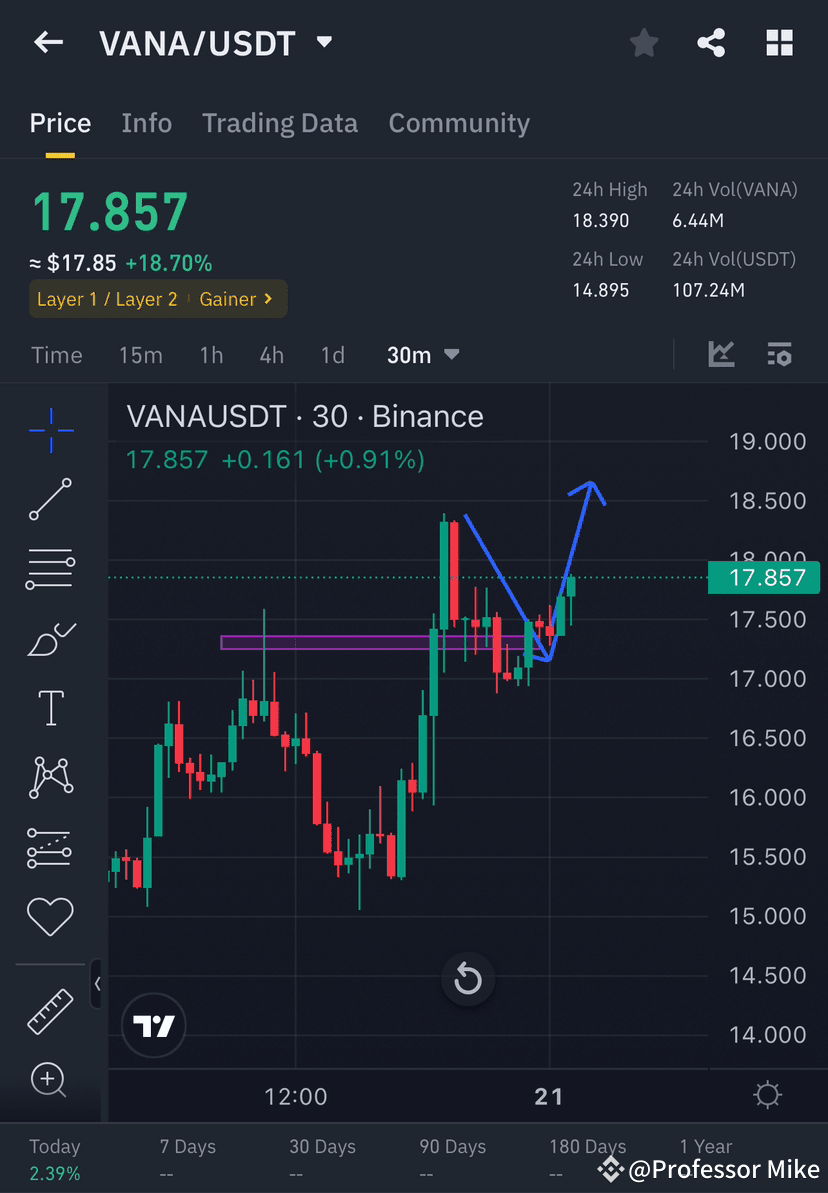Switch to the Trading Data tab
Image resolution: width=828 pixels, height=1193 pixels.
(x=280, y=122)
